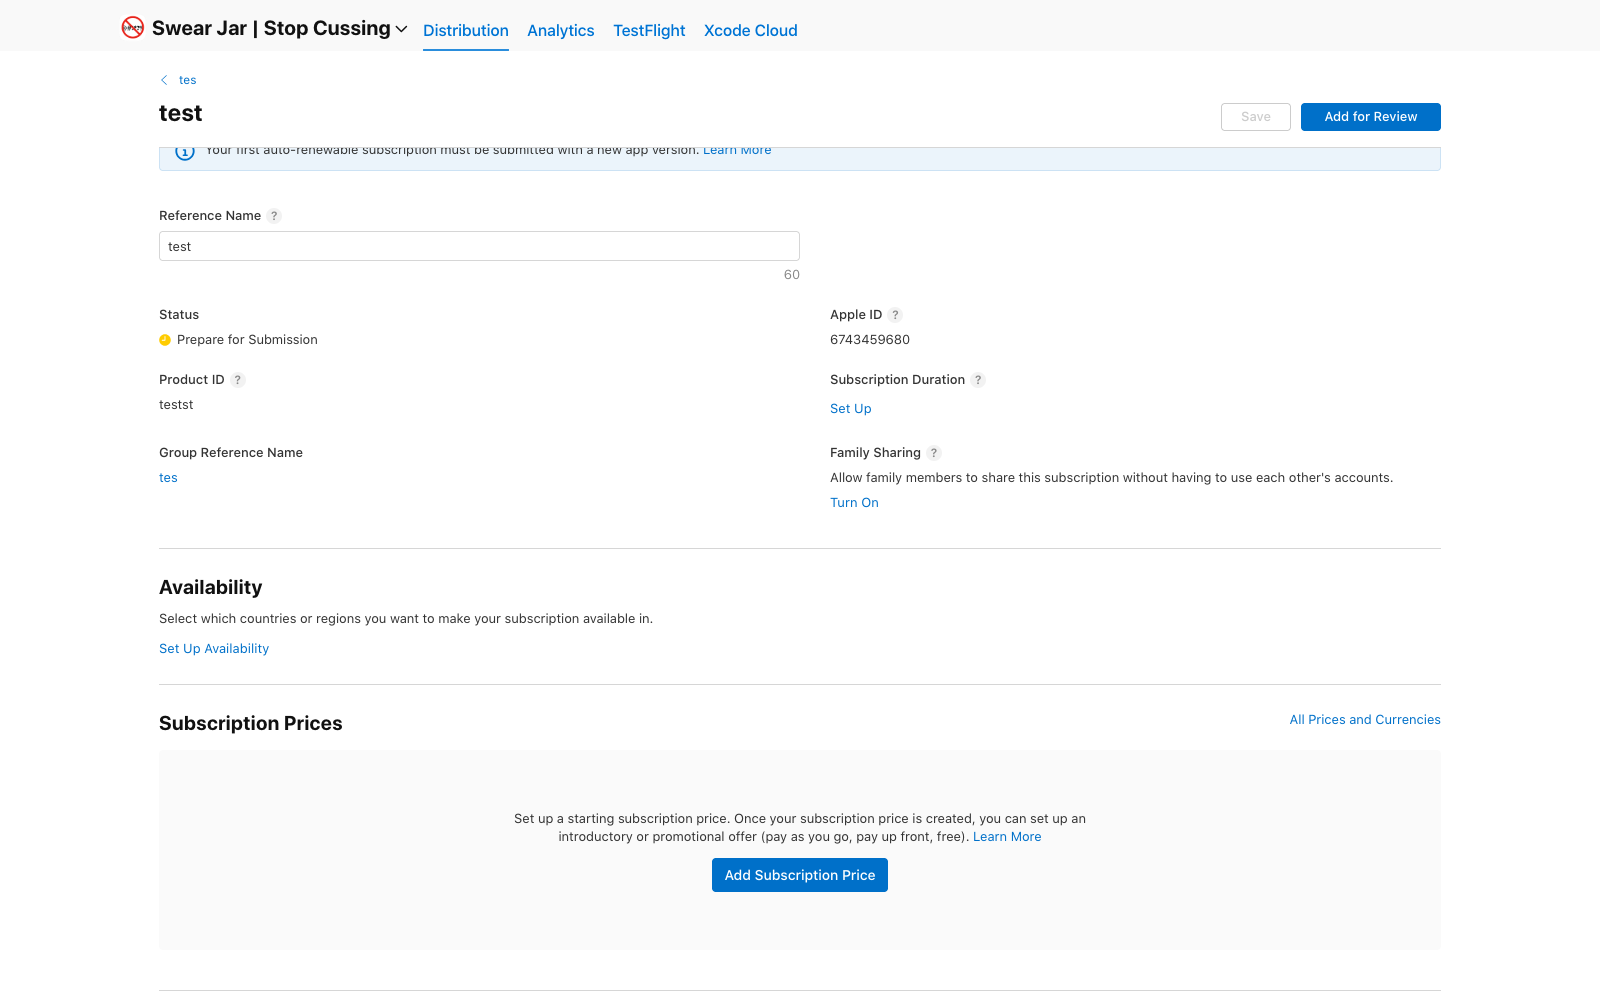Click the yellow Prepare for Submission status icon
The height and width of the screenshot is (1000, 1600).
pyautogui.click(x=165, y=340)
